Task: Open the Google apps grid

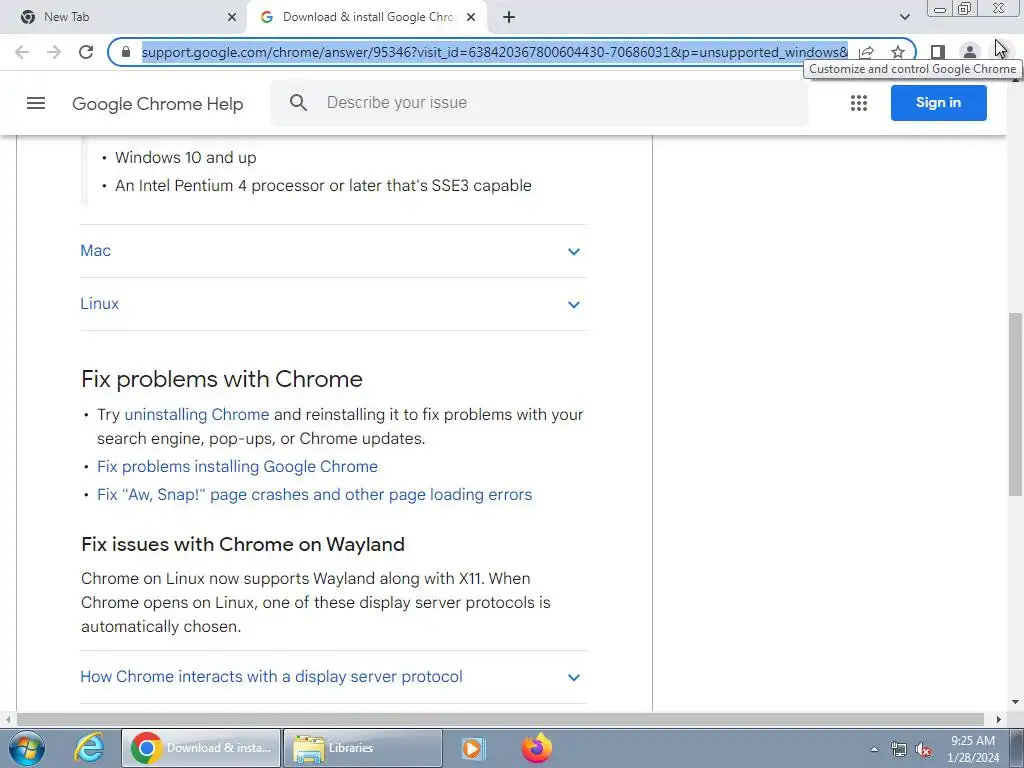Action: coord(859,103)
